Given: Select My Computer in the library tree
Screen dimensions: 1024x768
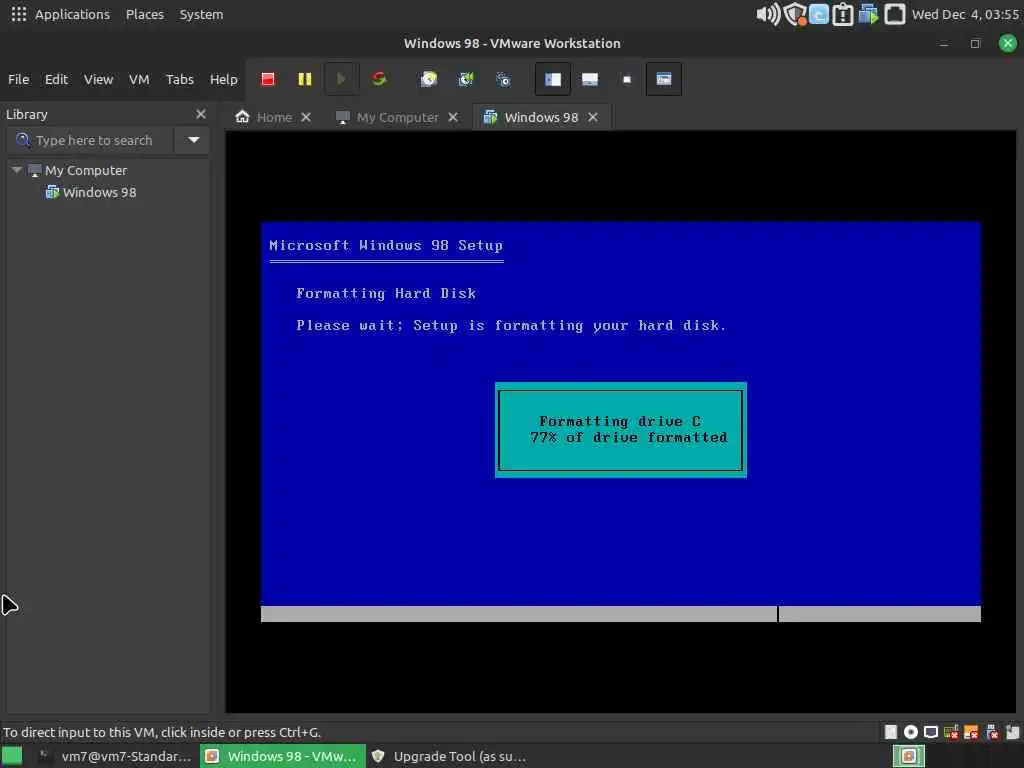Looking at the screenshot, I should pyautogui.click(x=86, y=170).
